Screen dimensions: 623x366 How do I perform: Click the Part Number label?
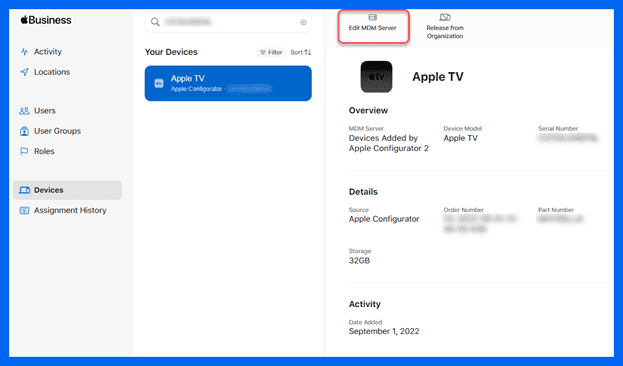click(556, 210)
